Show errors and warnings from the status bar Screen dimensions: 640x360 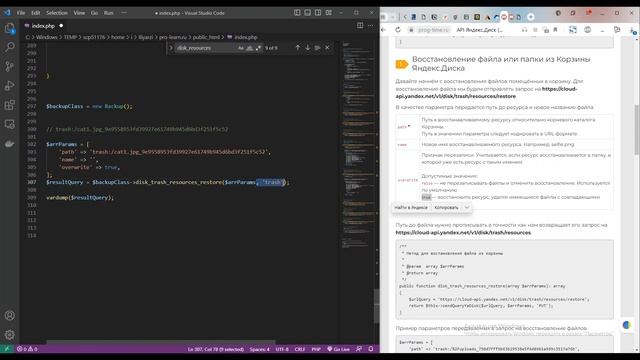click(x=27, y=349)
